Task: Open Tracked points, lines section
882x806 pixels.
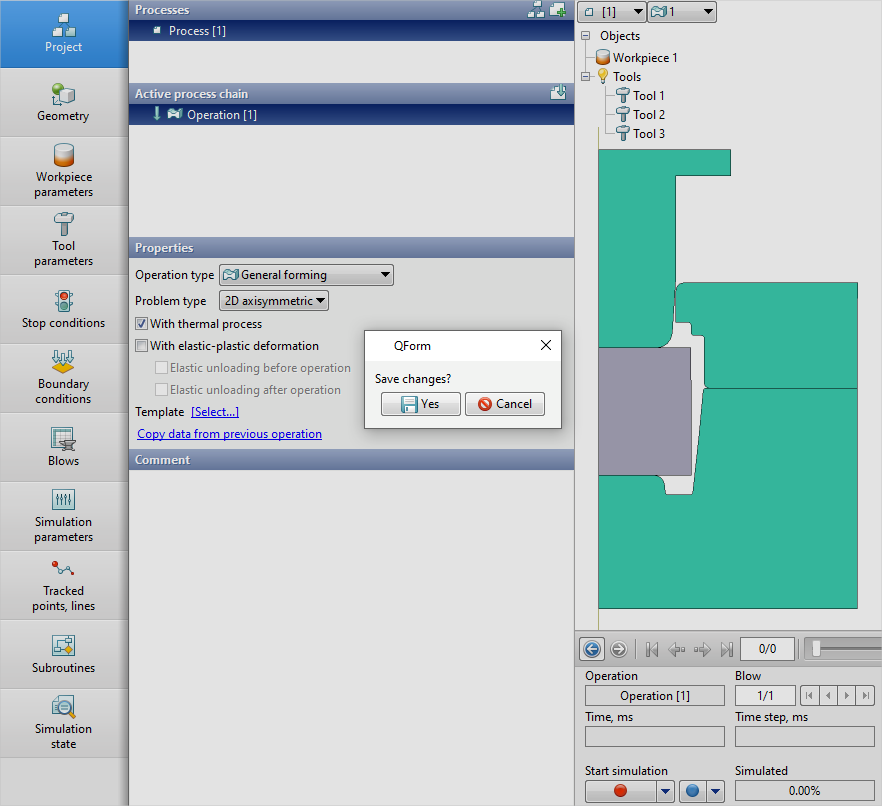Action: (63, 585)
